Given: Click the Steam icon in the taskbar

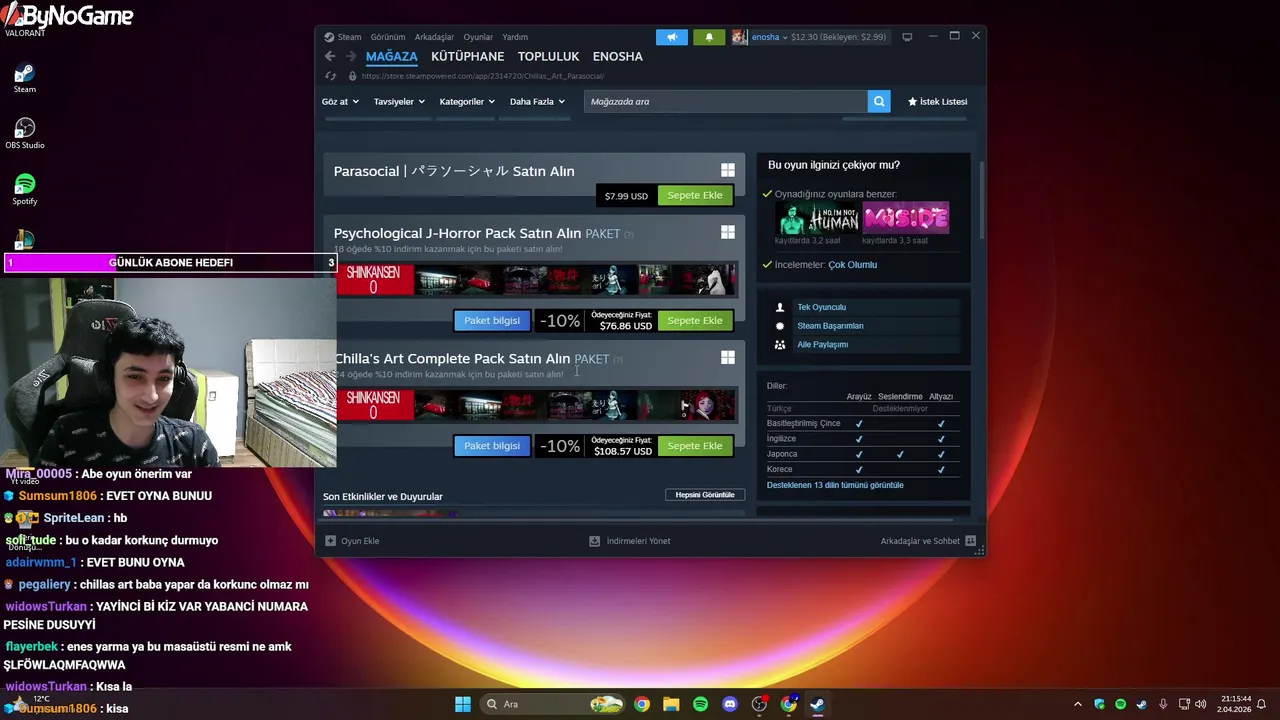Looking at the screenshot, I should click(817, 704).
